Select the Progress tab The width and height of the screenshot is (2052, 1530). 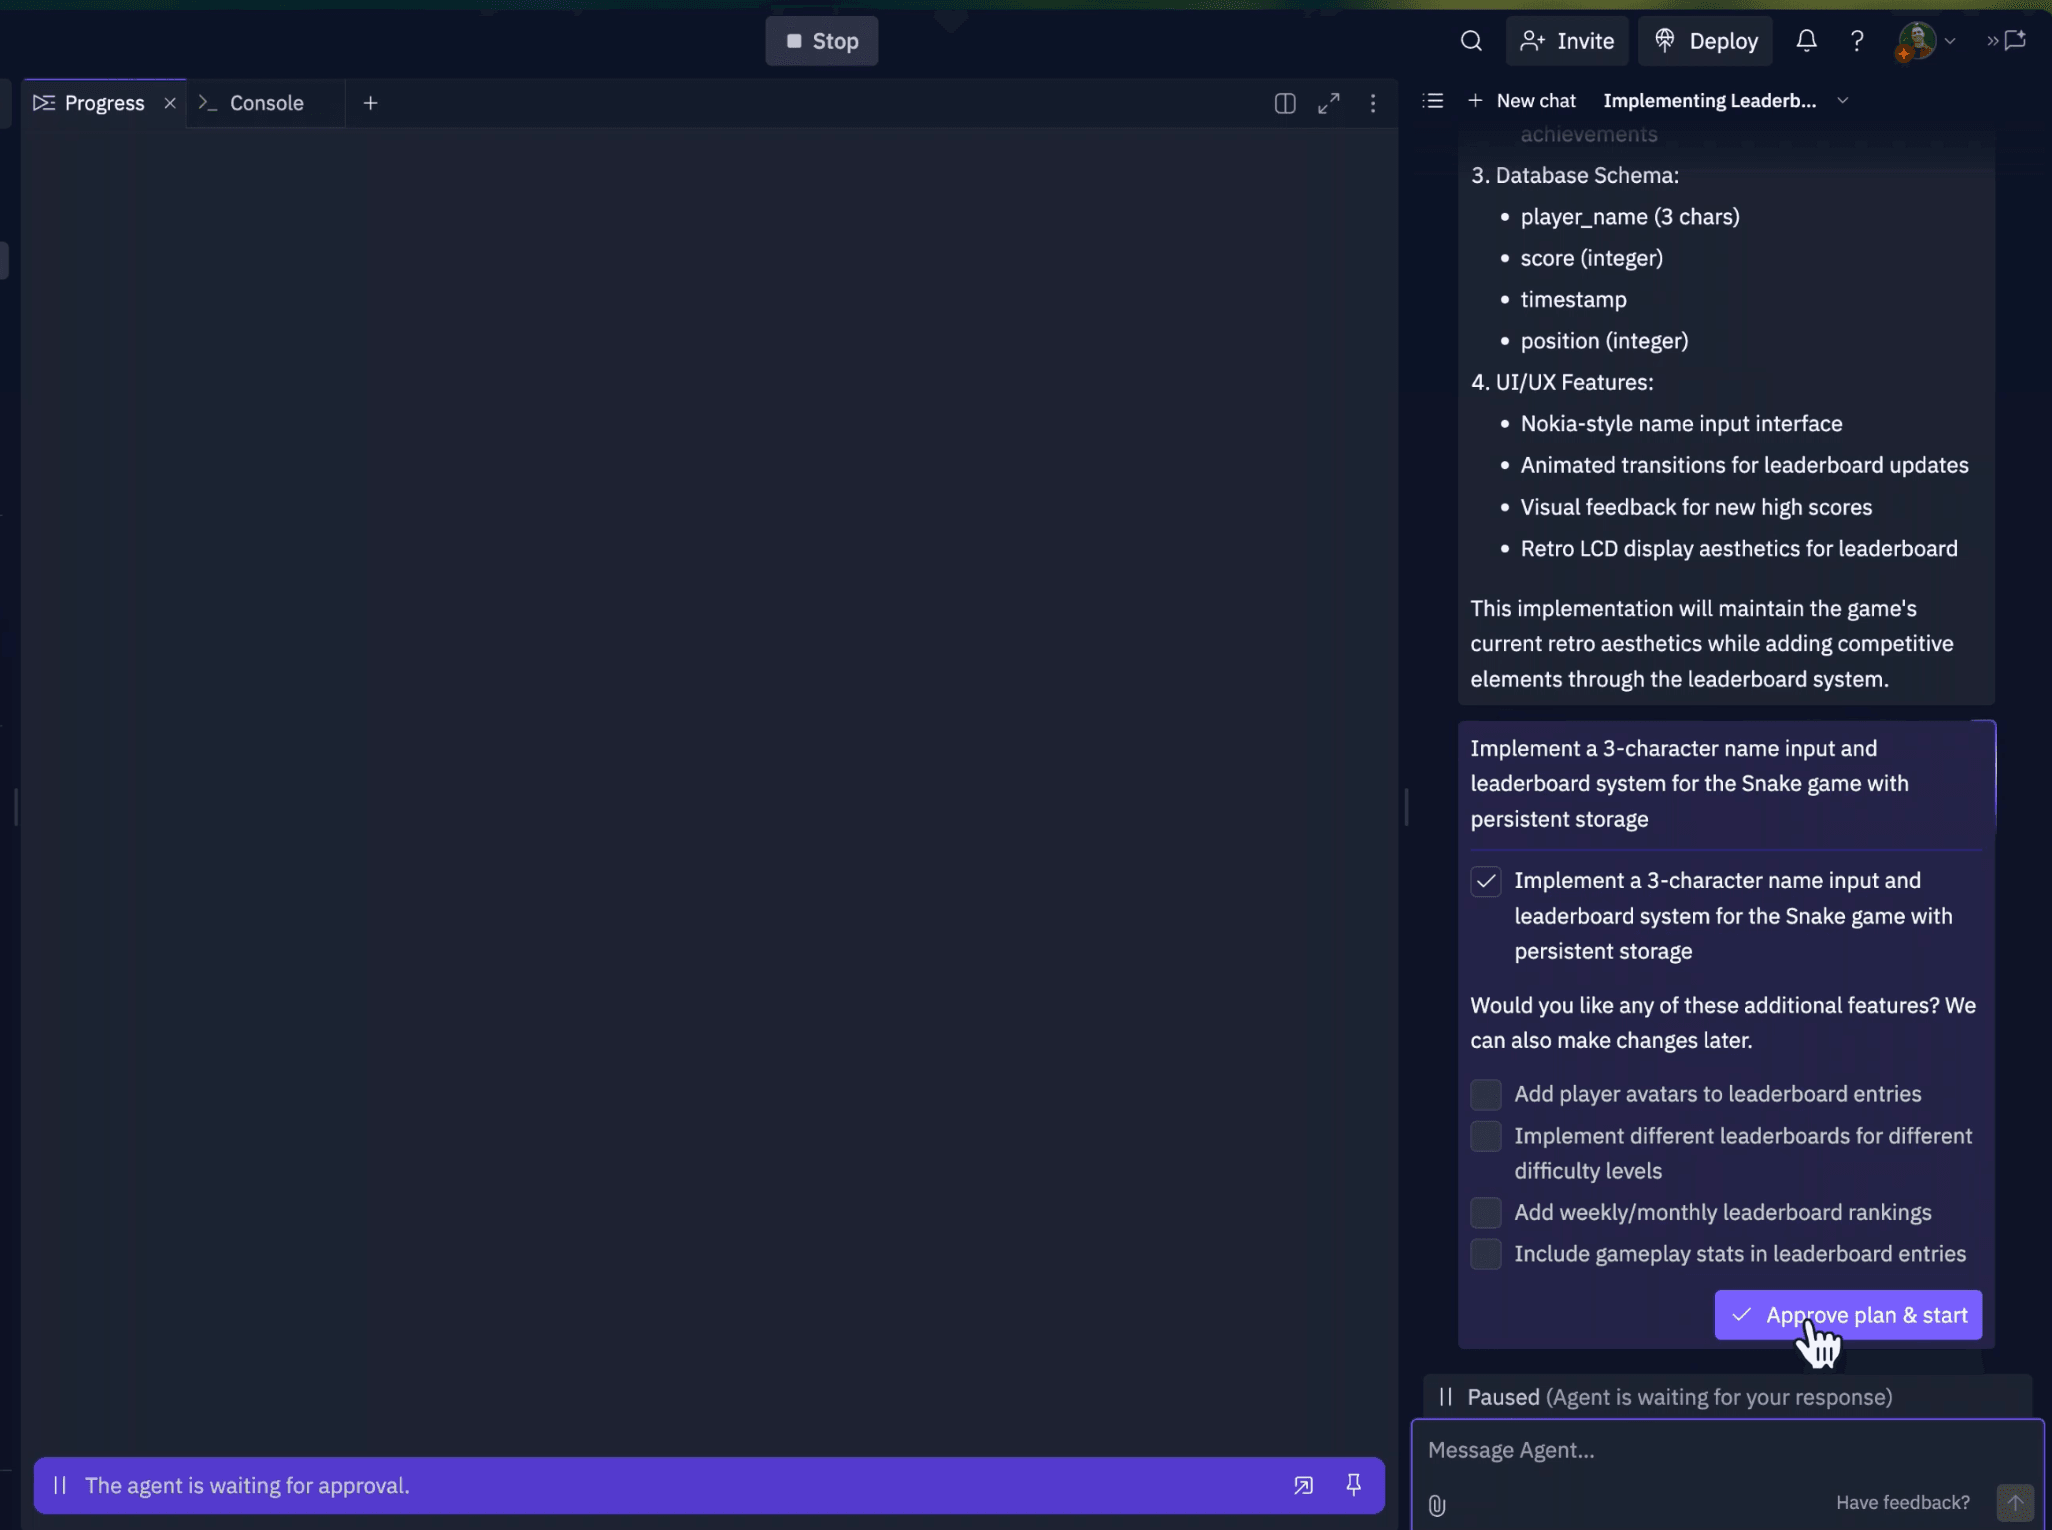(x=103, y=103)
